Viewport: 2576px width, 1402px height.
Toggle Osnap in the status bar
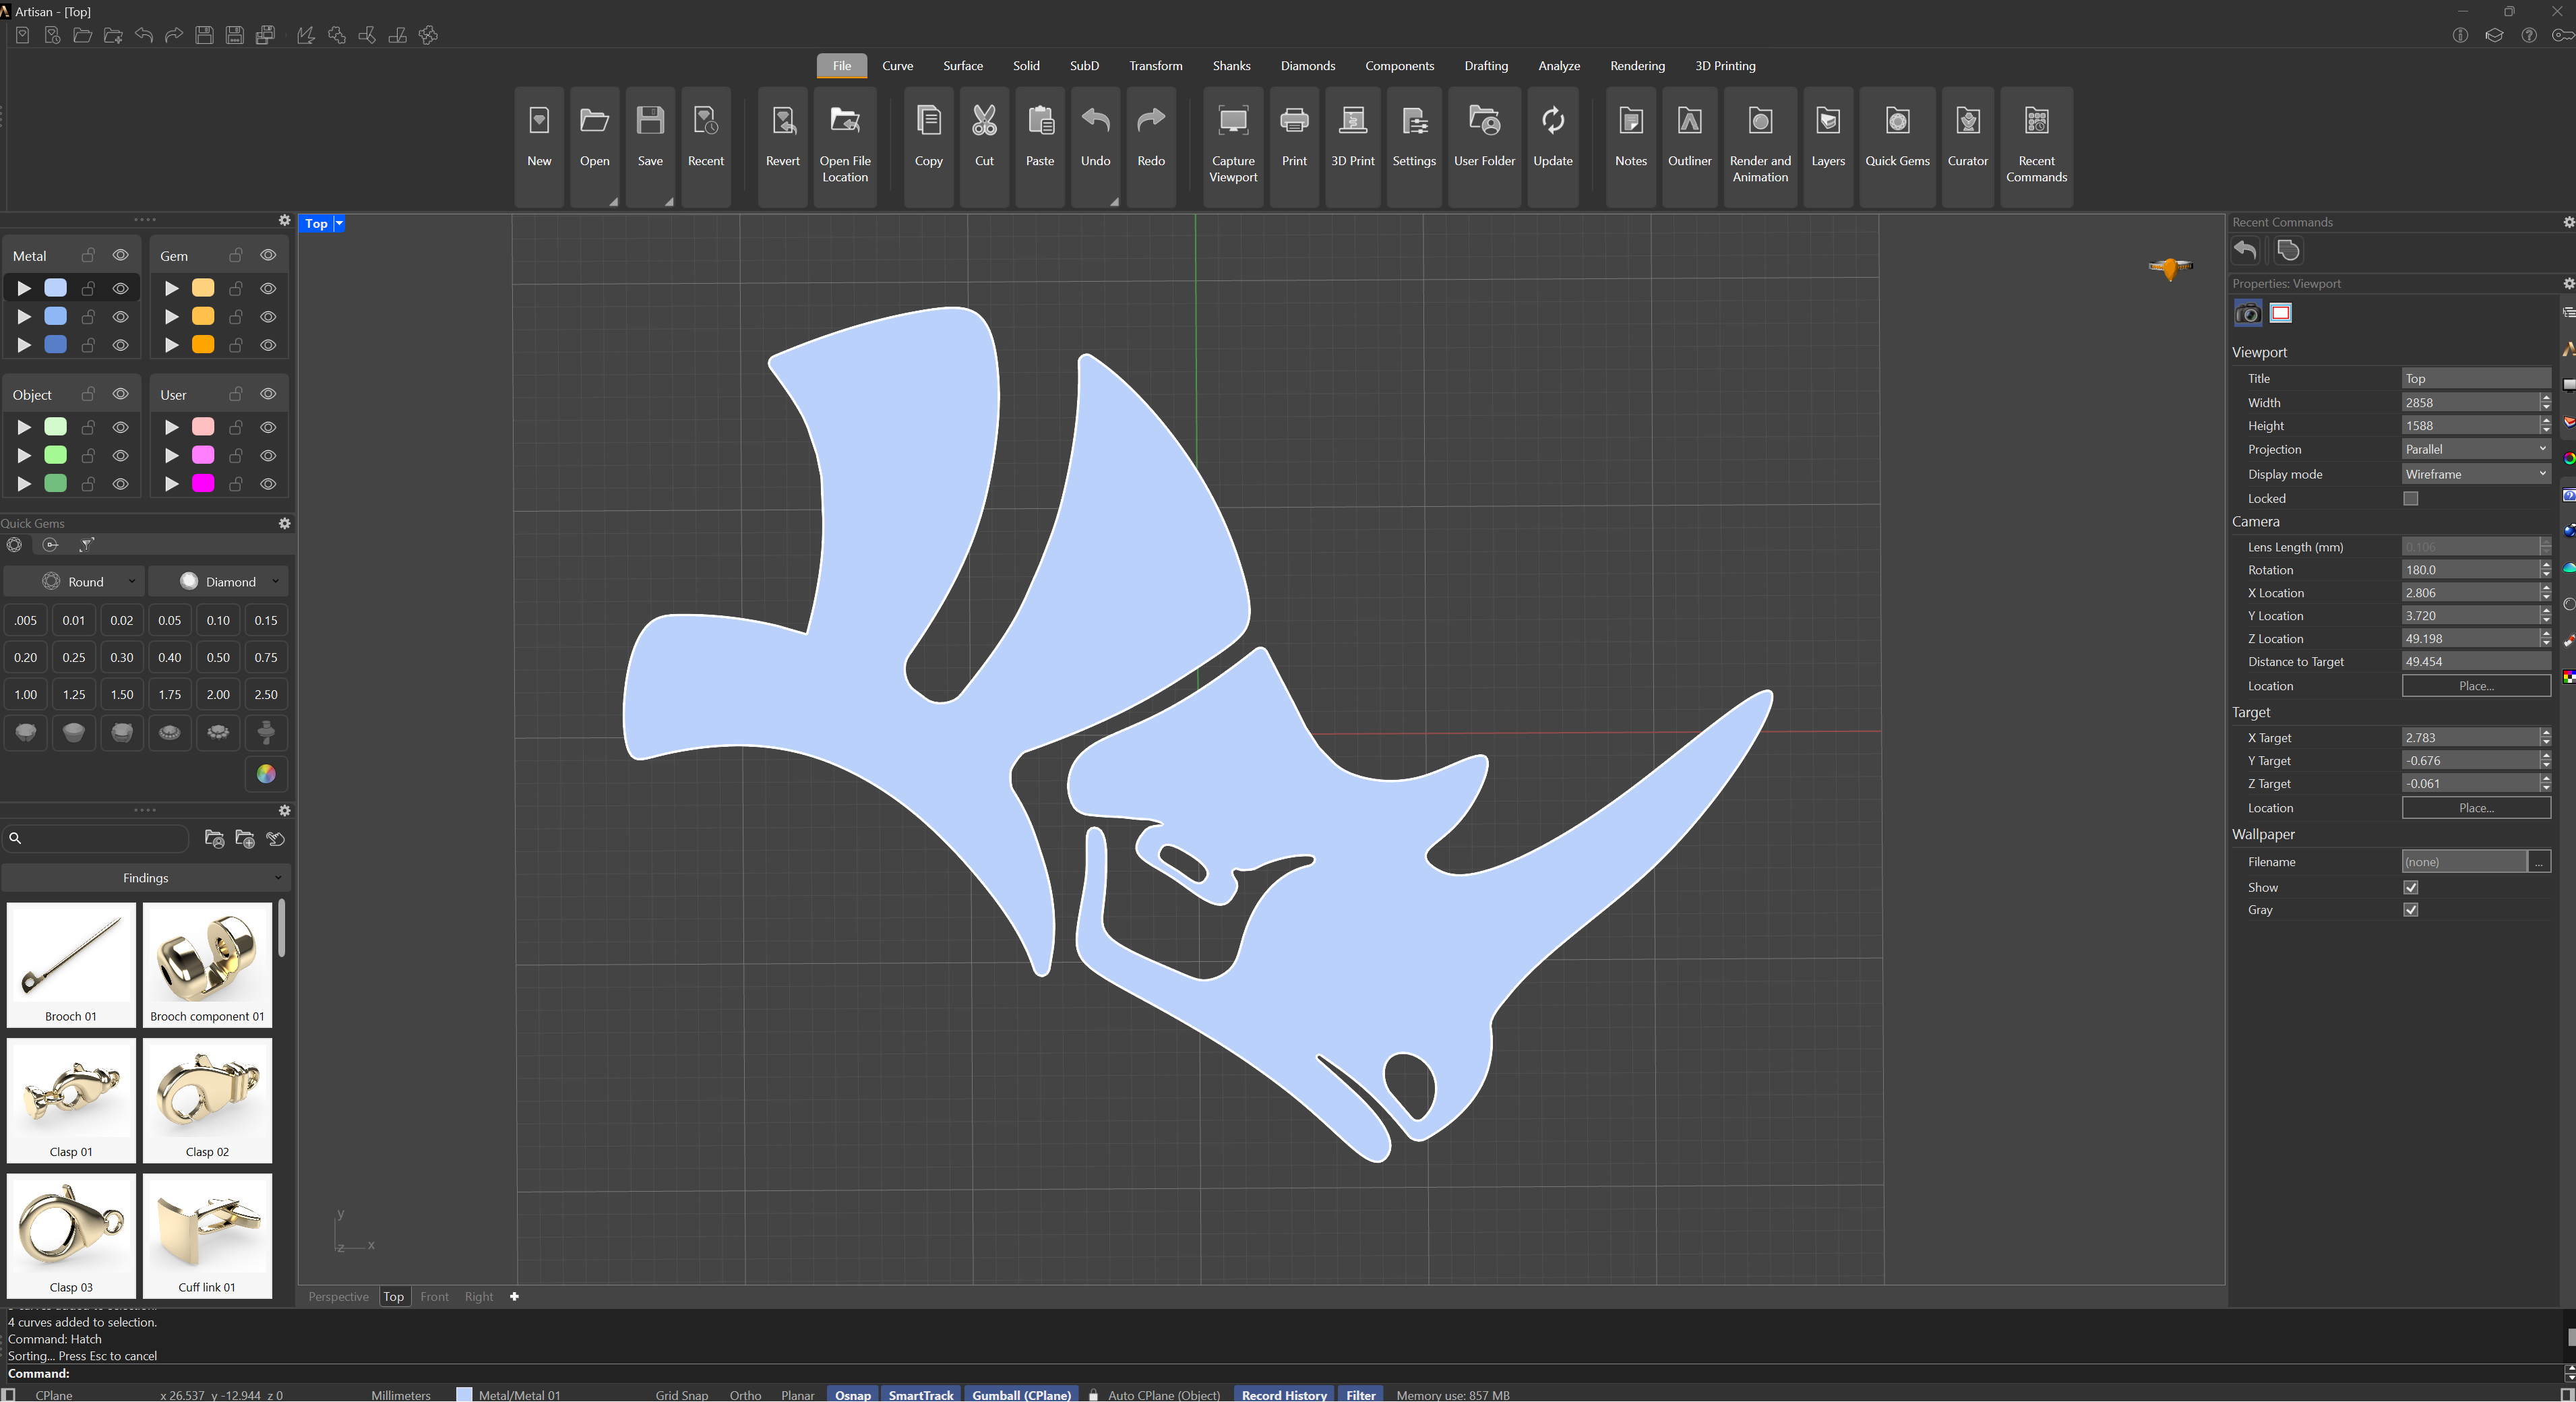point(853,1394)
